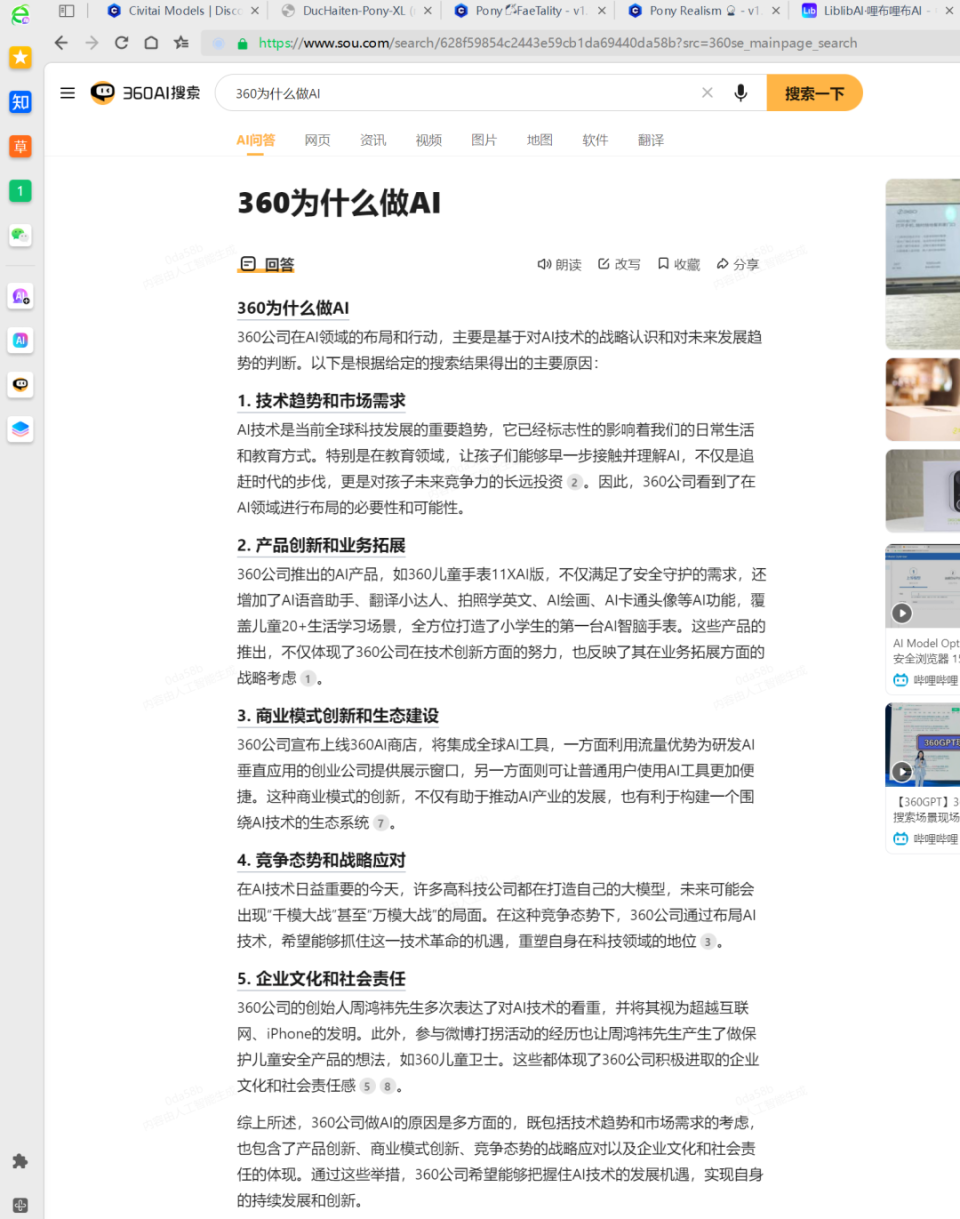Play the AI Model Opt video thumbnail
Viewport: 960px width, 1219px height.
pos(902,613)
